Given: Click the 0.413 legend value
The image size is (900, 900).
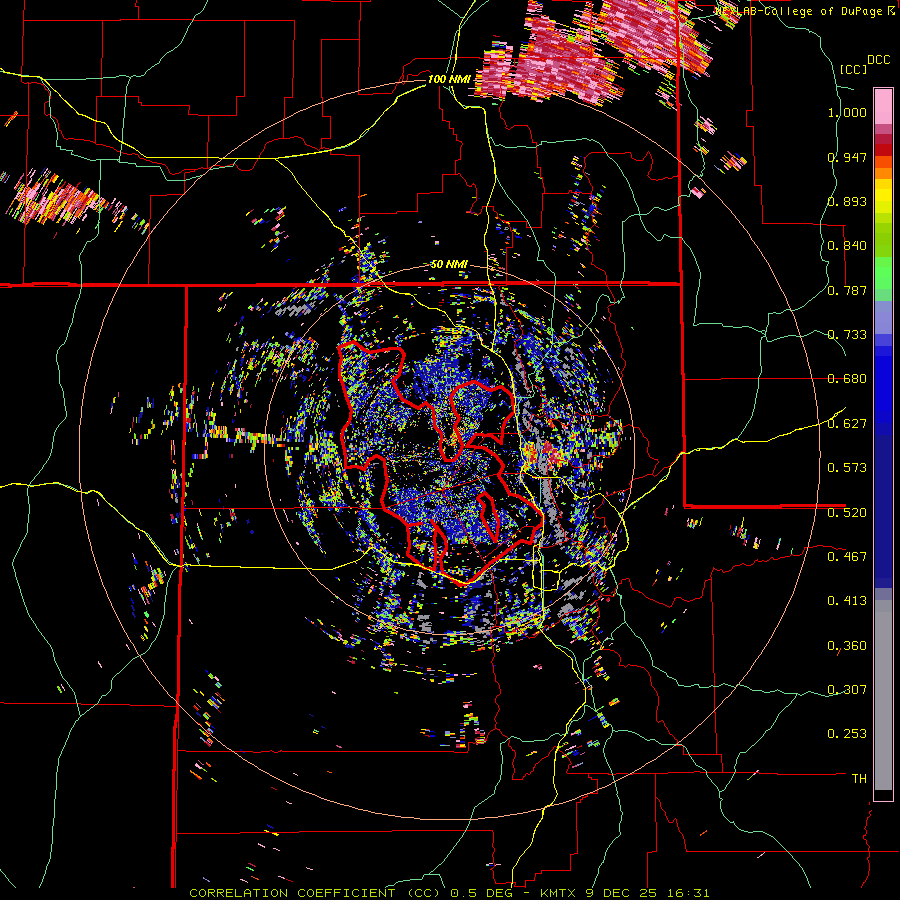Looking at the screenshot, I should pyautogui.click(x=847, y=601).
